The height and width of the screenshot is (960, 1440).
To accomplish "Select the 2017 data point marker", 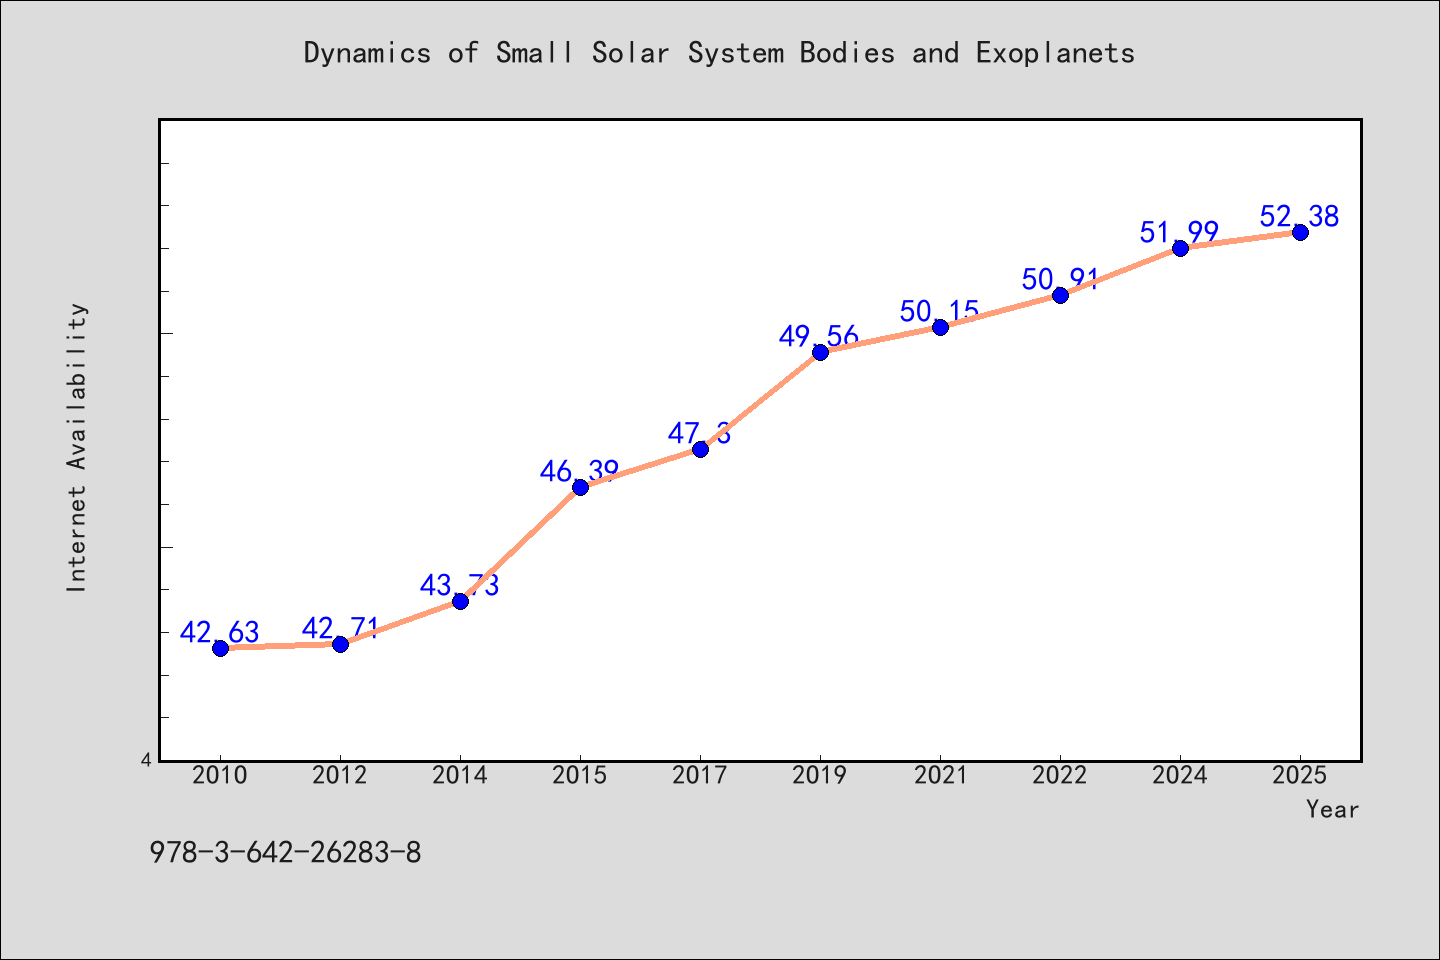I will [x=700, y=449].
